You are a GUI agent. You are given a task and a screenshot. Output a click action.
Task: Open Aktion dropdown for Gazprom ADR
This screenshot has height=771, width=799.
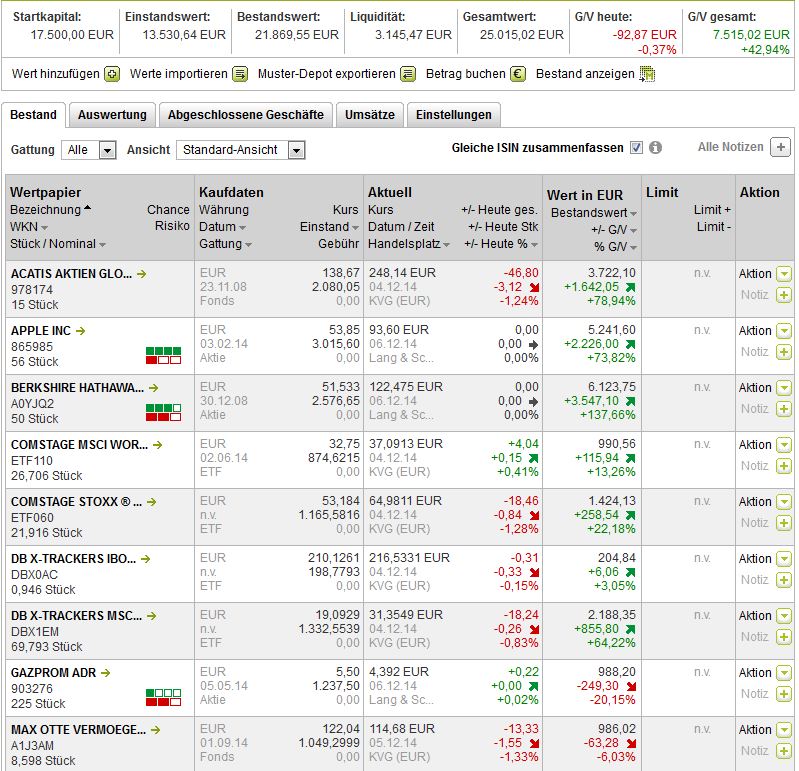pos(784,673)
